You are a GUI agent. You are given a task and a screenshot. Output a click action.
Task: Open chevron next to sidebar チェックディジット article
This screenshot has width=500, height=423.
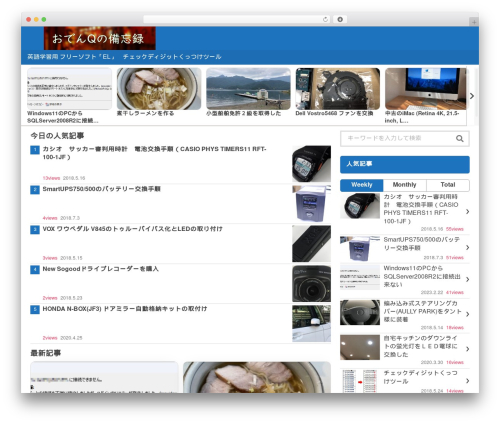click(468, 381)
